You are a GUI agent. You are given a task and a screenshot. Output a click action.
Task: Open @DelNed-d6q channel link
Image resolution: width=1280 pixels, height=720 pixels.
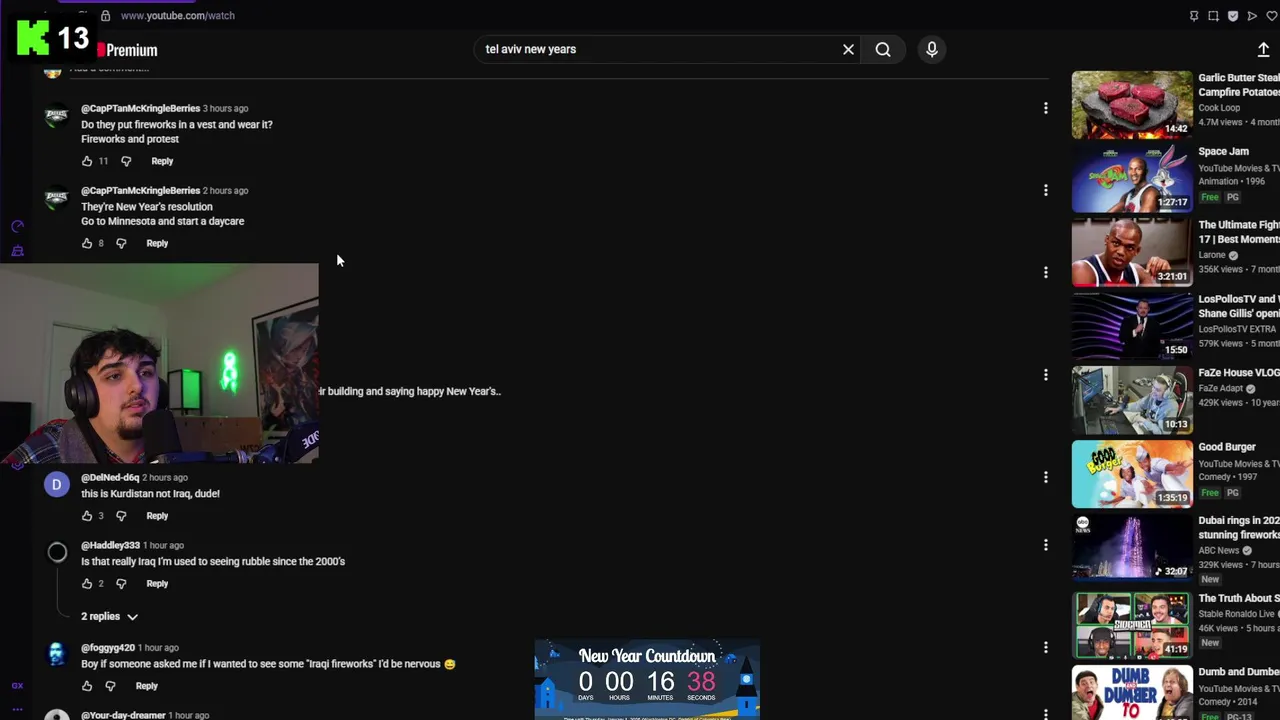(x=110, y=477)
